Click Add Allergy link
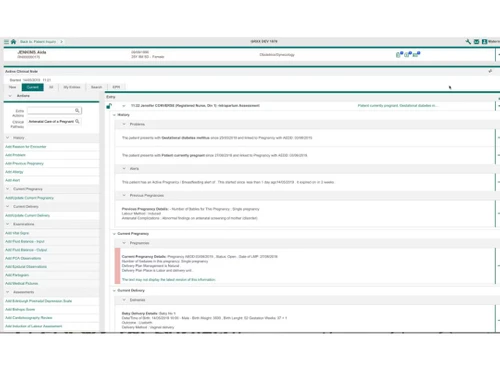The image size is (500, 375). (x=14, y=172)
